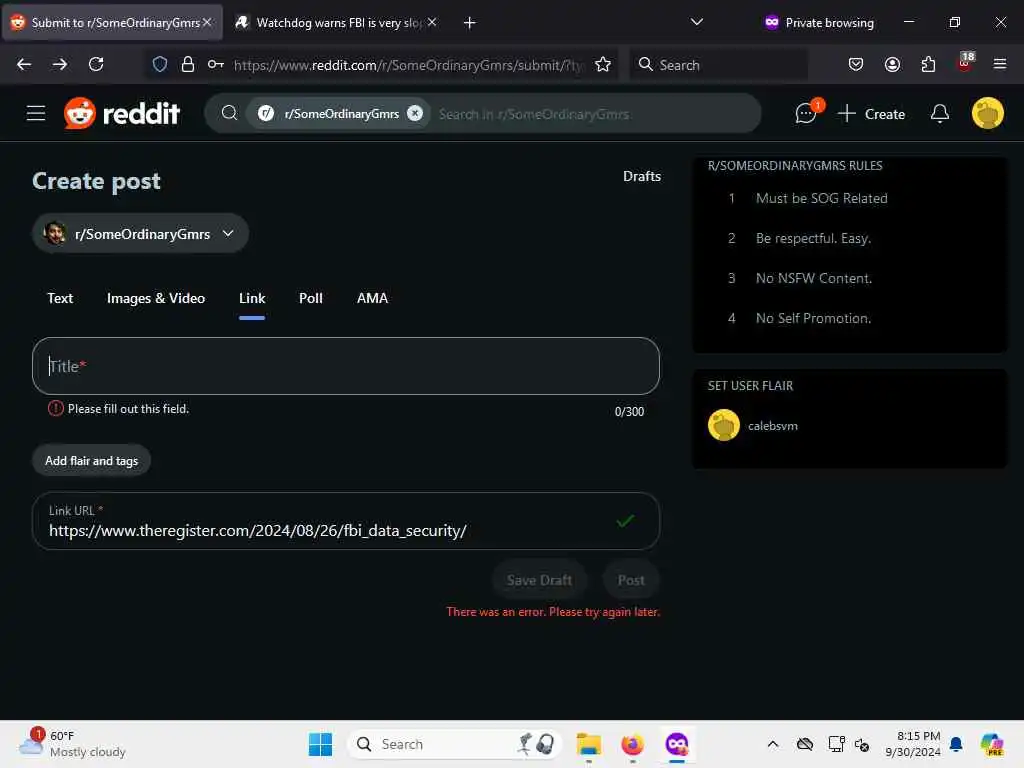
Task: Select the Poll post tab
Action: click(x=311, y=298)
